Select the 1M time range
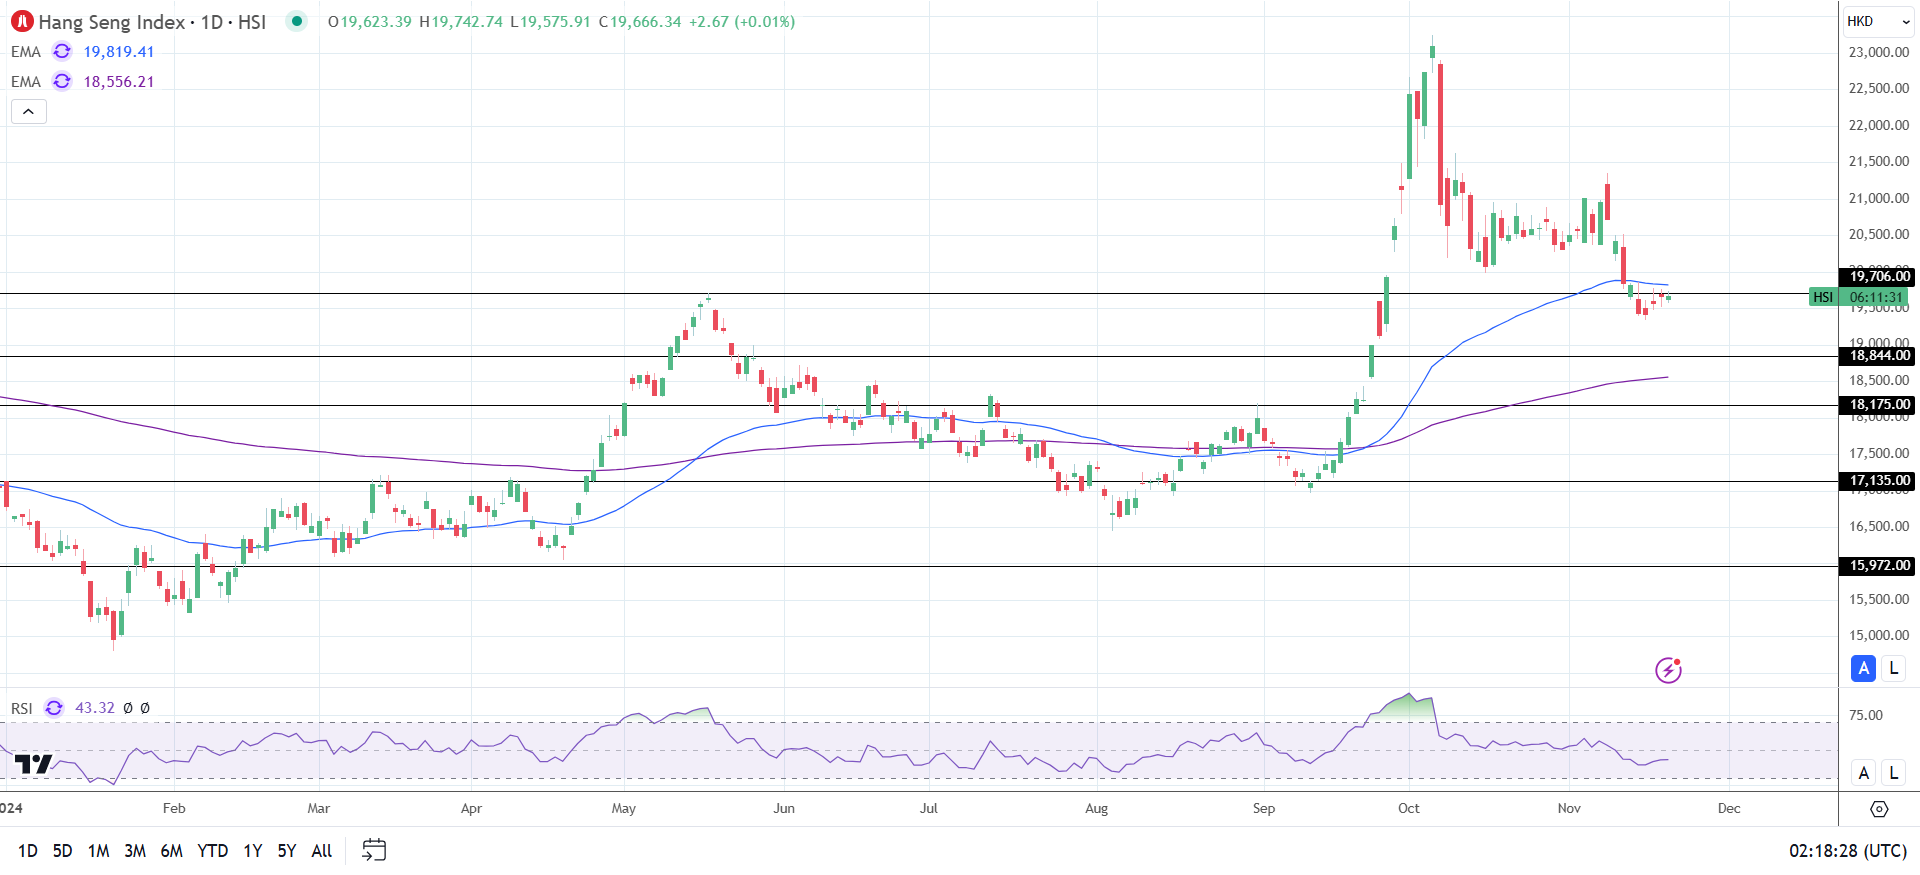 pyautogui.click(x=98, y=850)
